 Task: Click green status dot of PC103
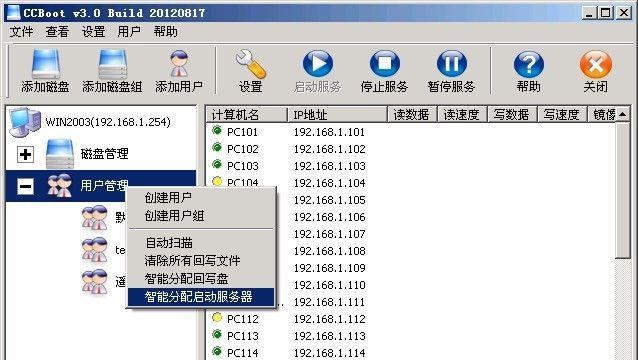pos(217,164)
